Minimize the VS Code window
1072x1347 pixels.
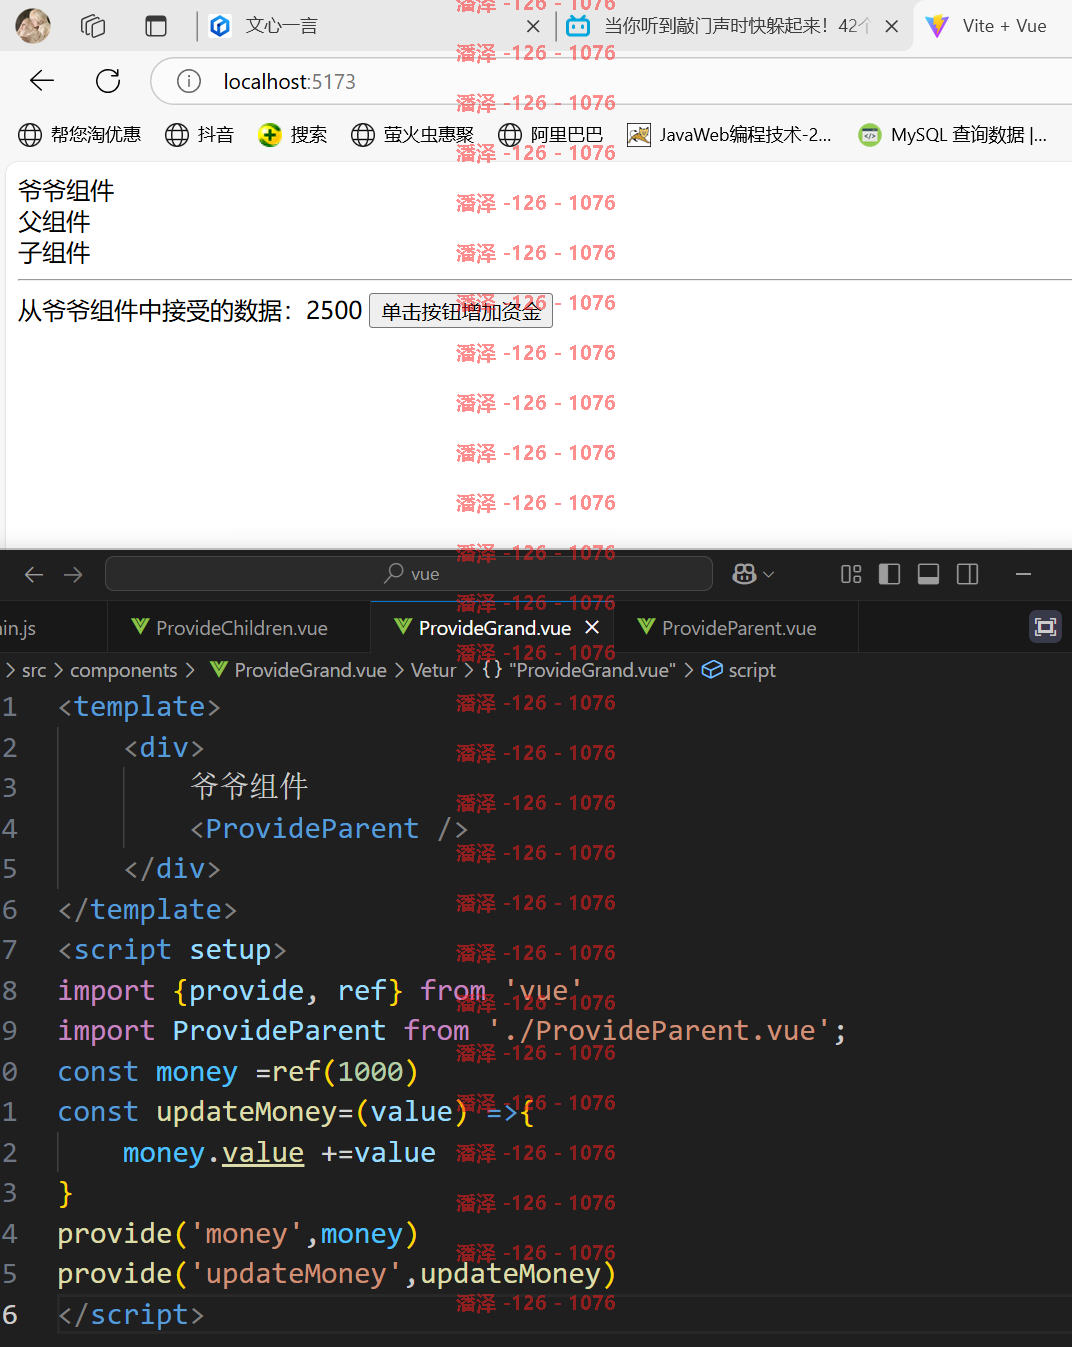coord(1023,574)
